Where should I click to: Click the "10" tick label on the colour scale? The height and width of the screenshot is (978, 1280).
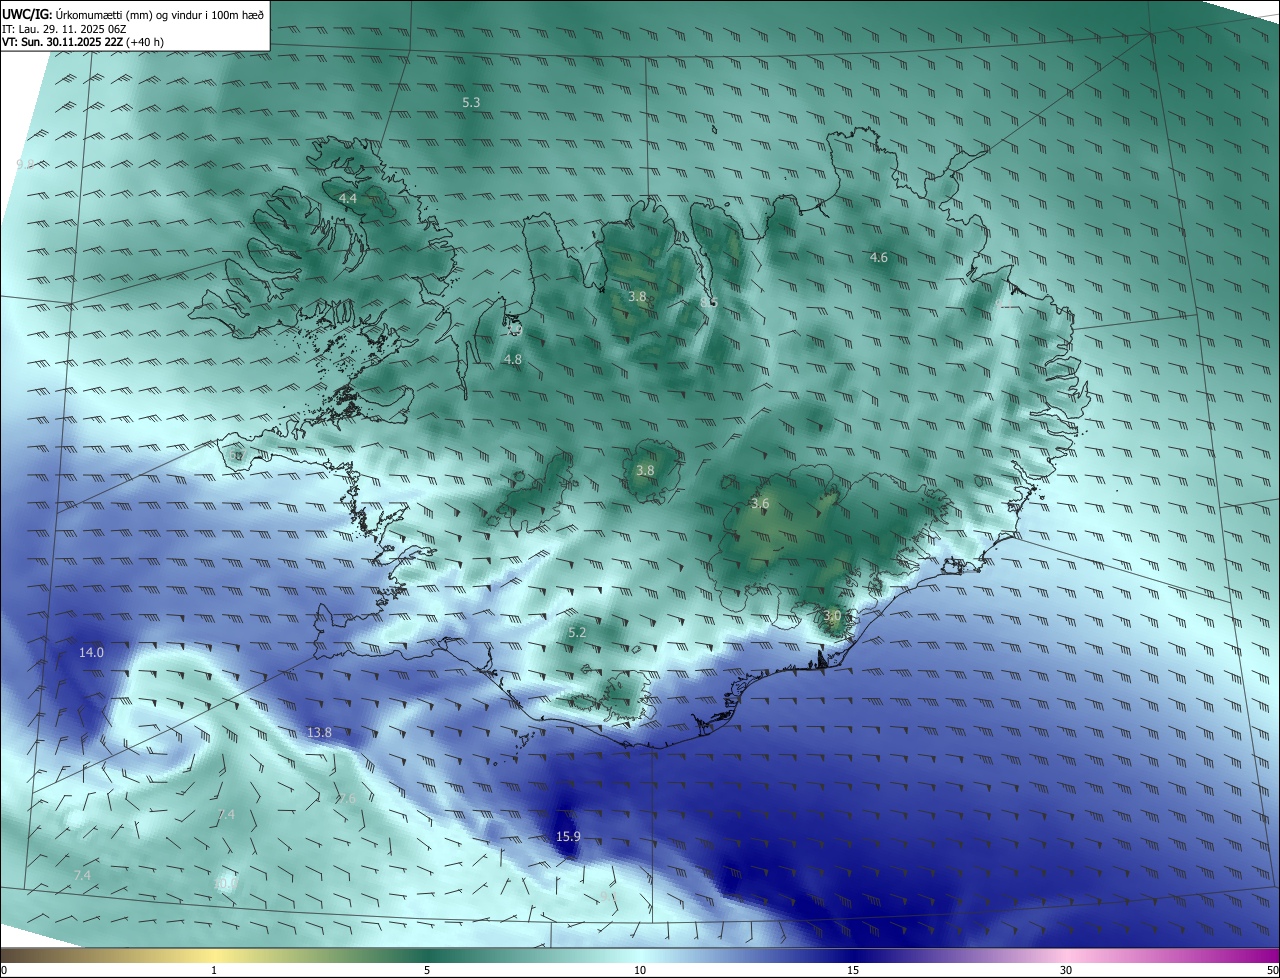point(640,971)
